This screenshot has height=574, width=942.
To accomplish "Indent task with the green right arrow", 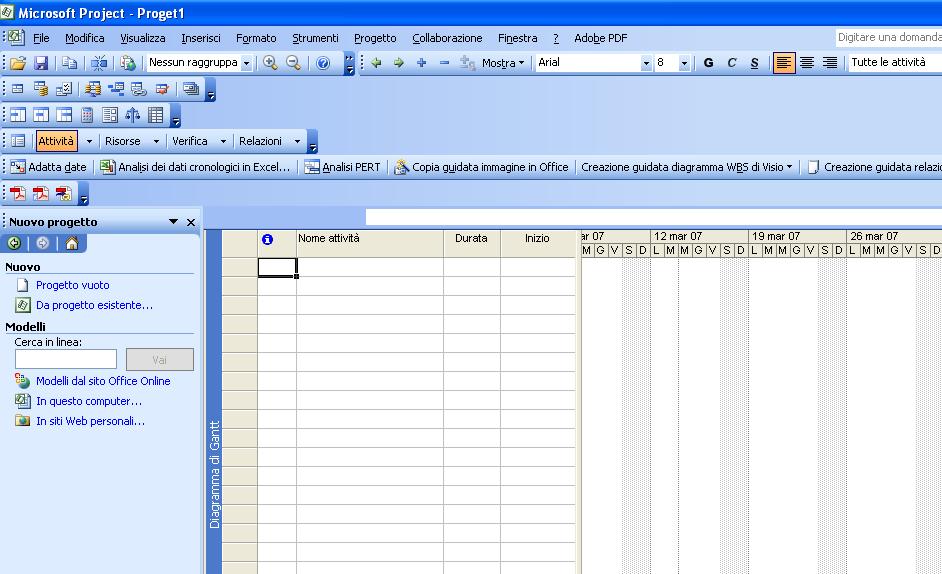I will 399,63.
